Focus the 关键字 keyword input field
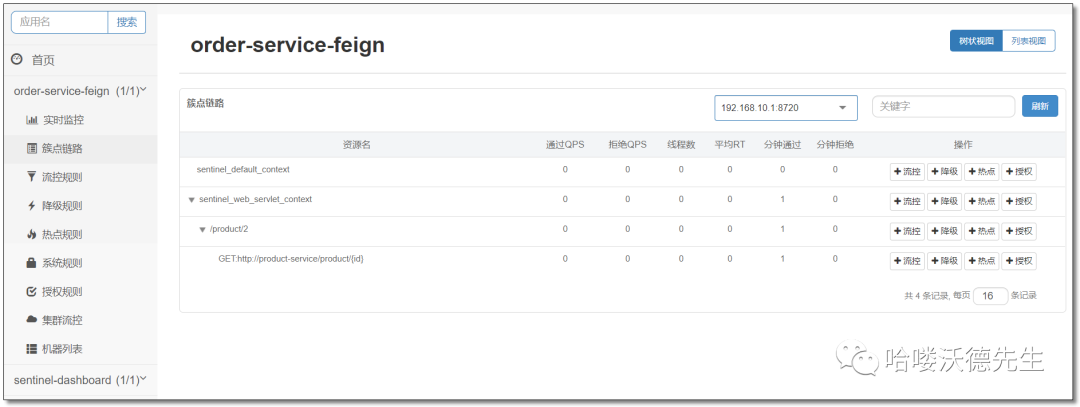 click(943, 106)
